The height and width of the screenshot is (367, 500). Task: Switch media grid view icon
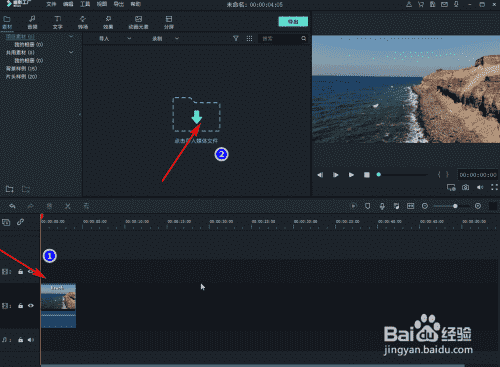(249, 38)
